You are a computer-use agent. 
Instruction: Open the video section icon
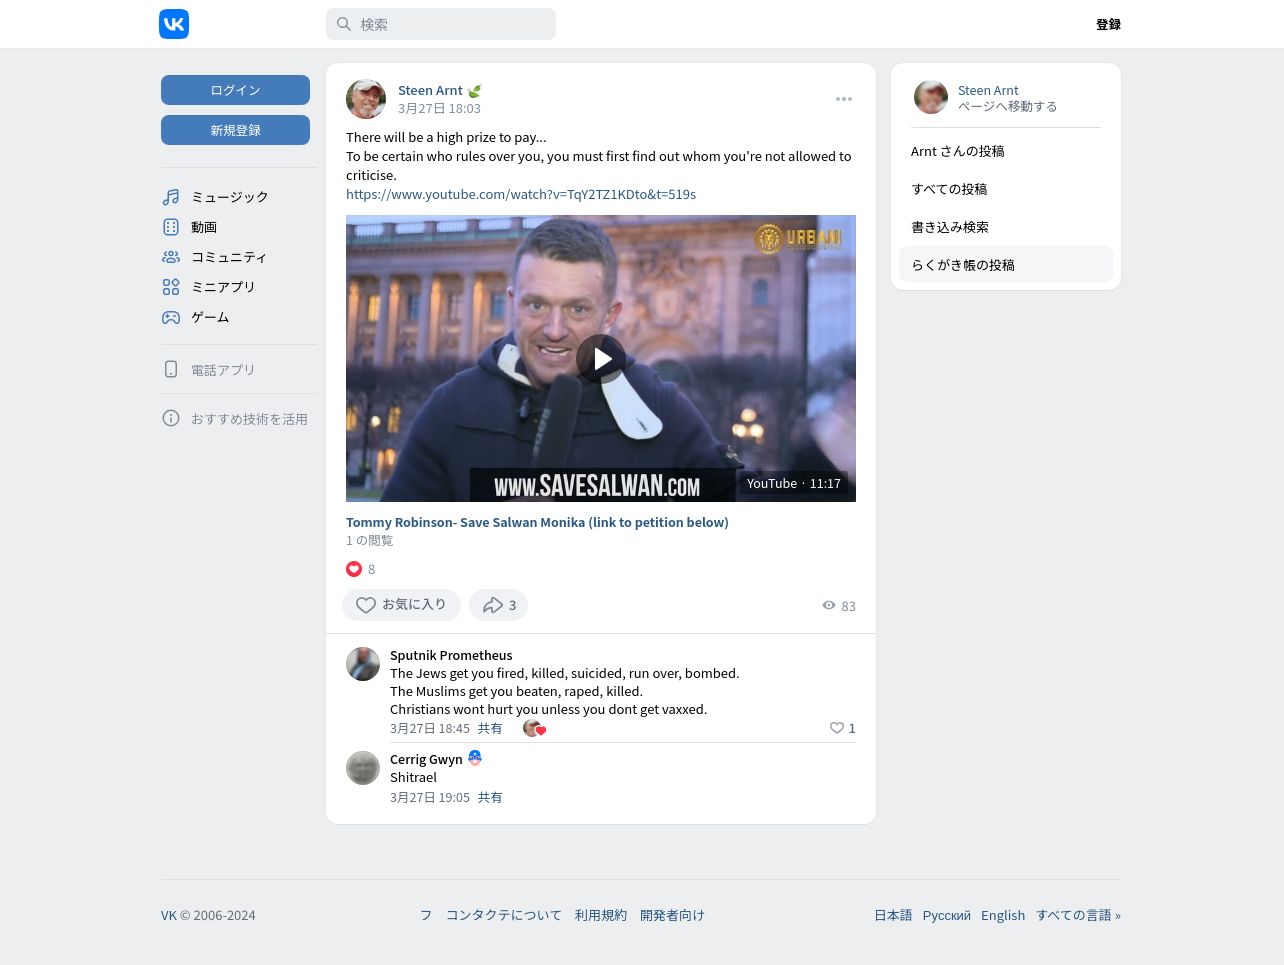click(x=171, y=227)
